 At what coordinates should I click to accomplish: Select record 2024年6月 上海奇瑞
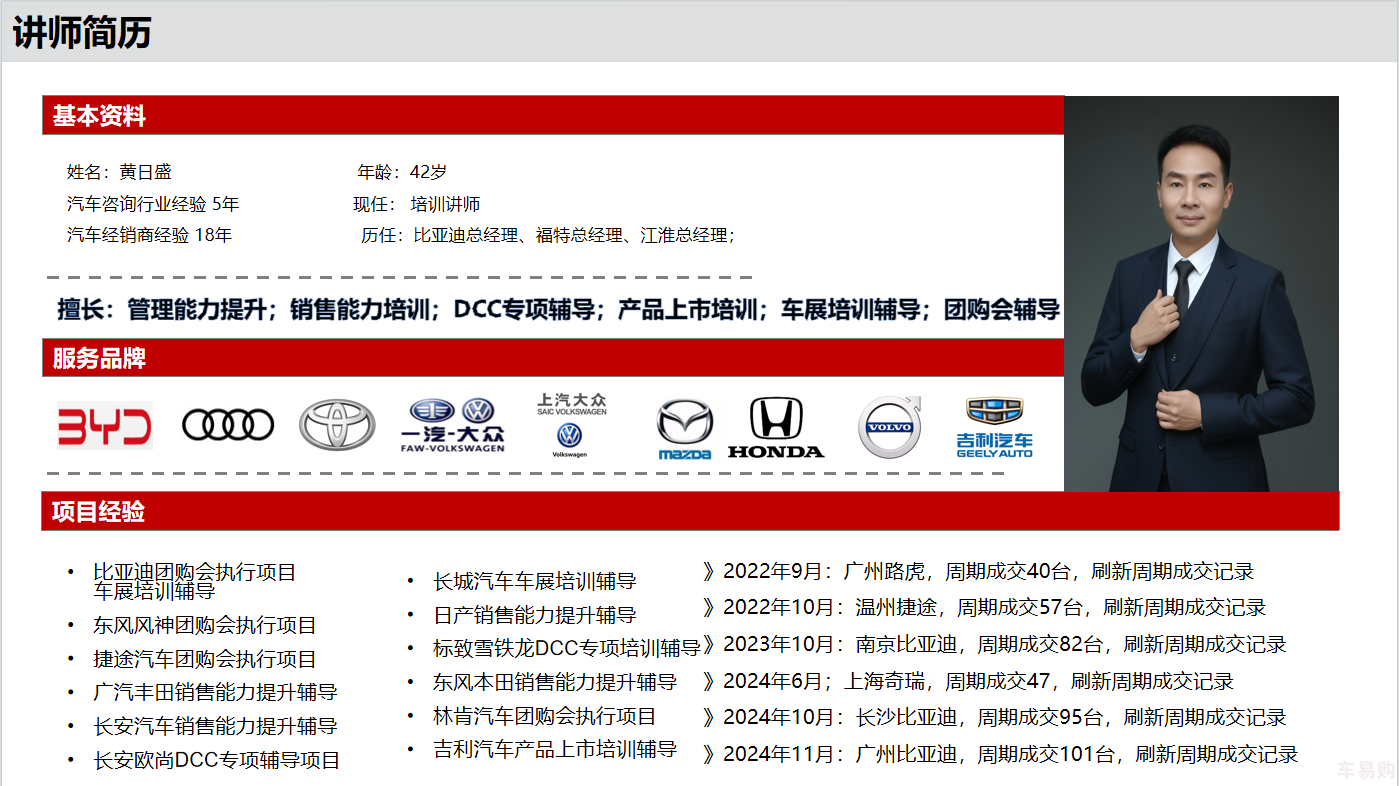click(968, 681)
